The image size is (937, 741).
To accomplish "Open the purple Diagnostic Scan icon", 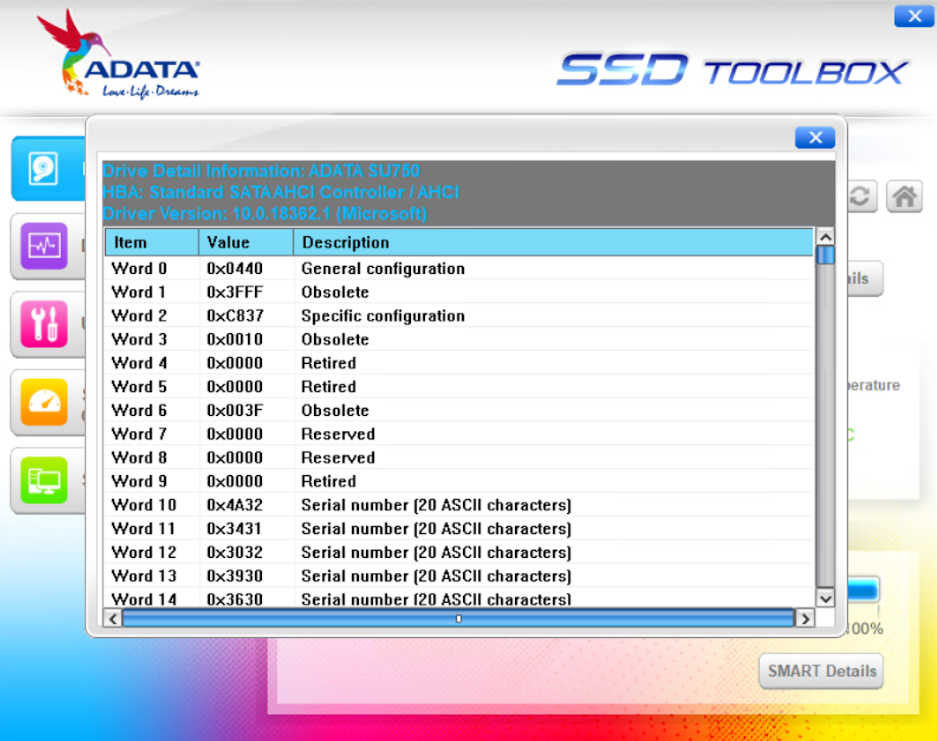I will (x=45, y=246).
